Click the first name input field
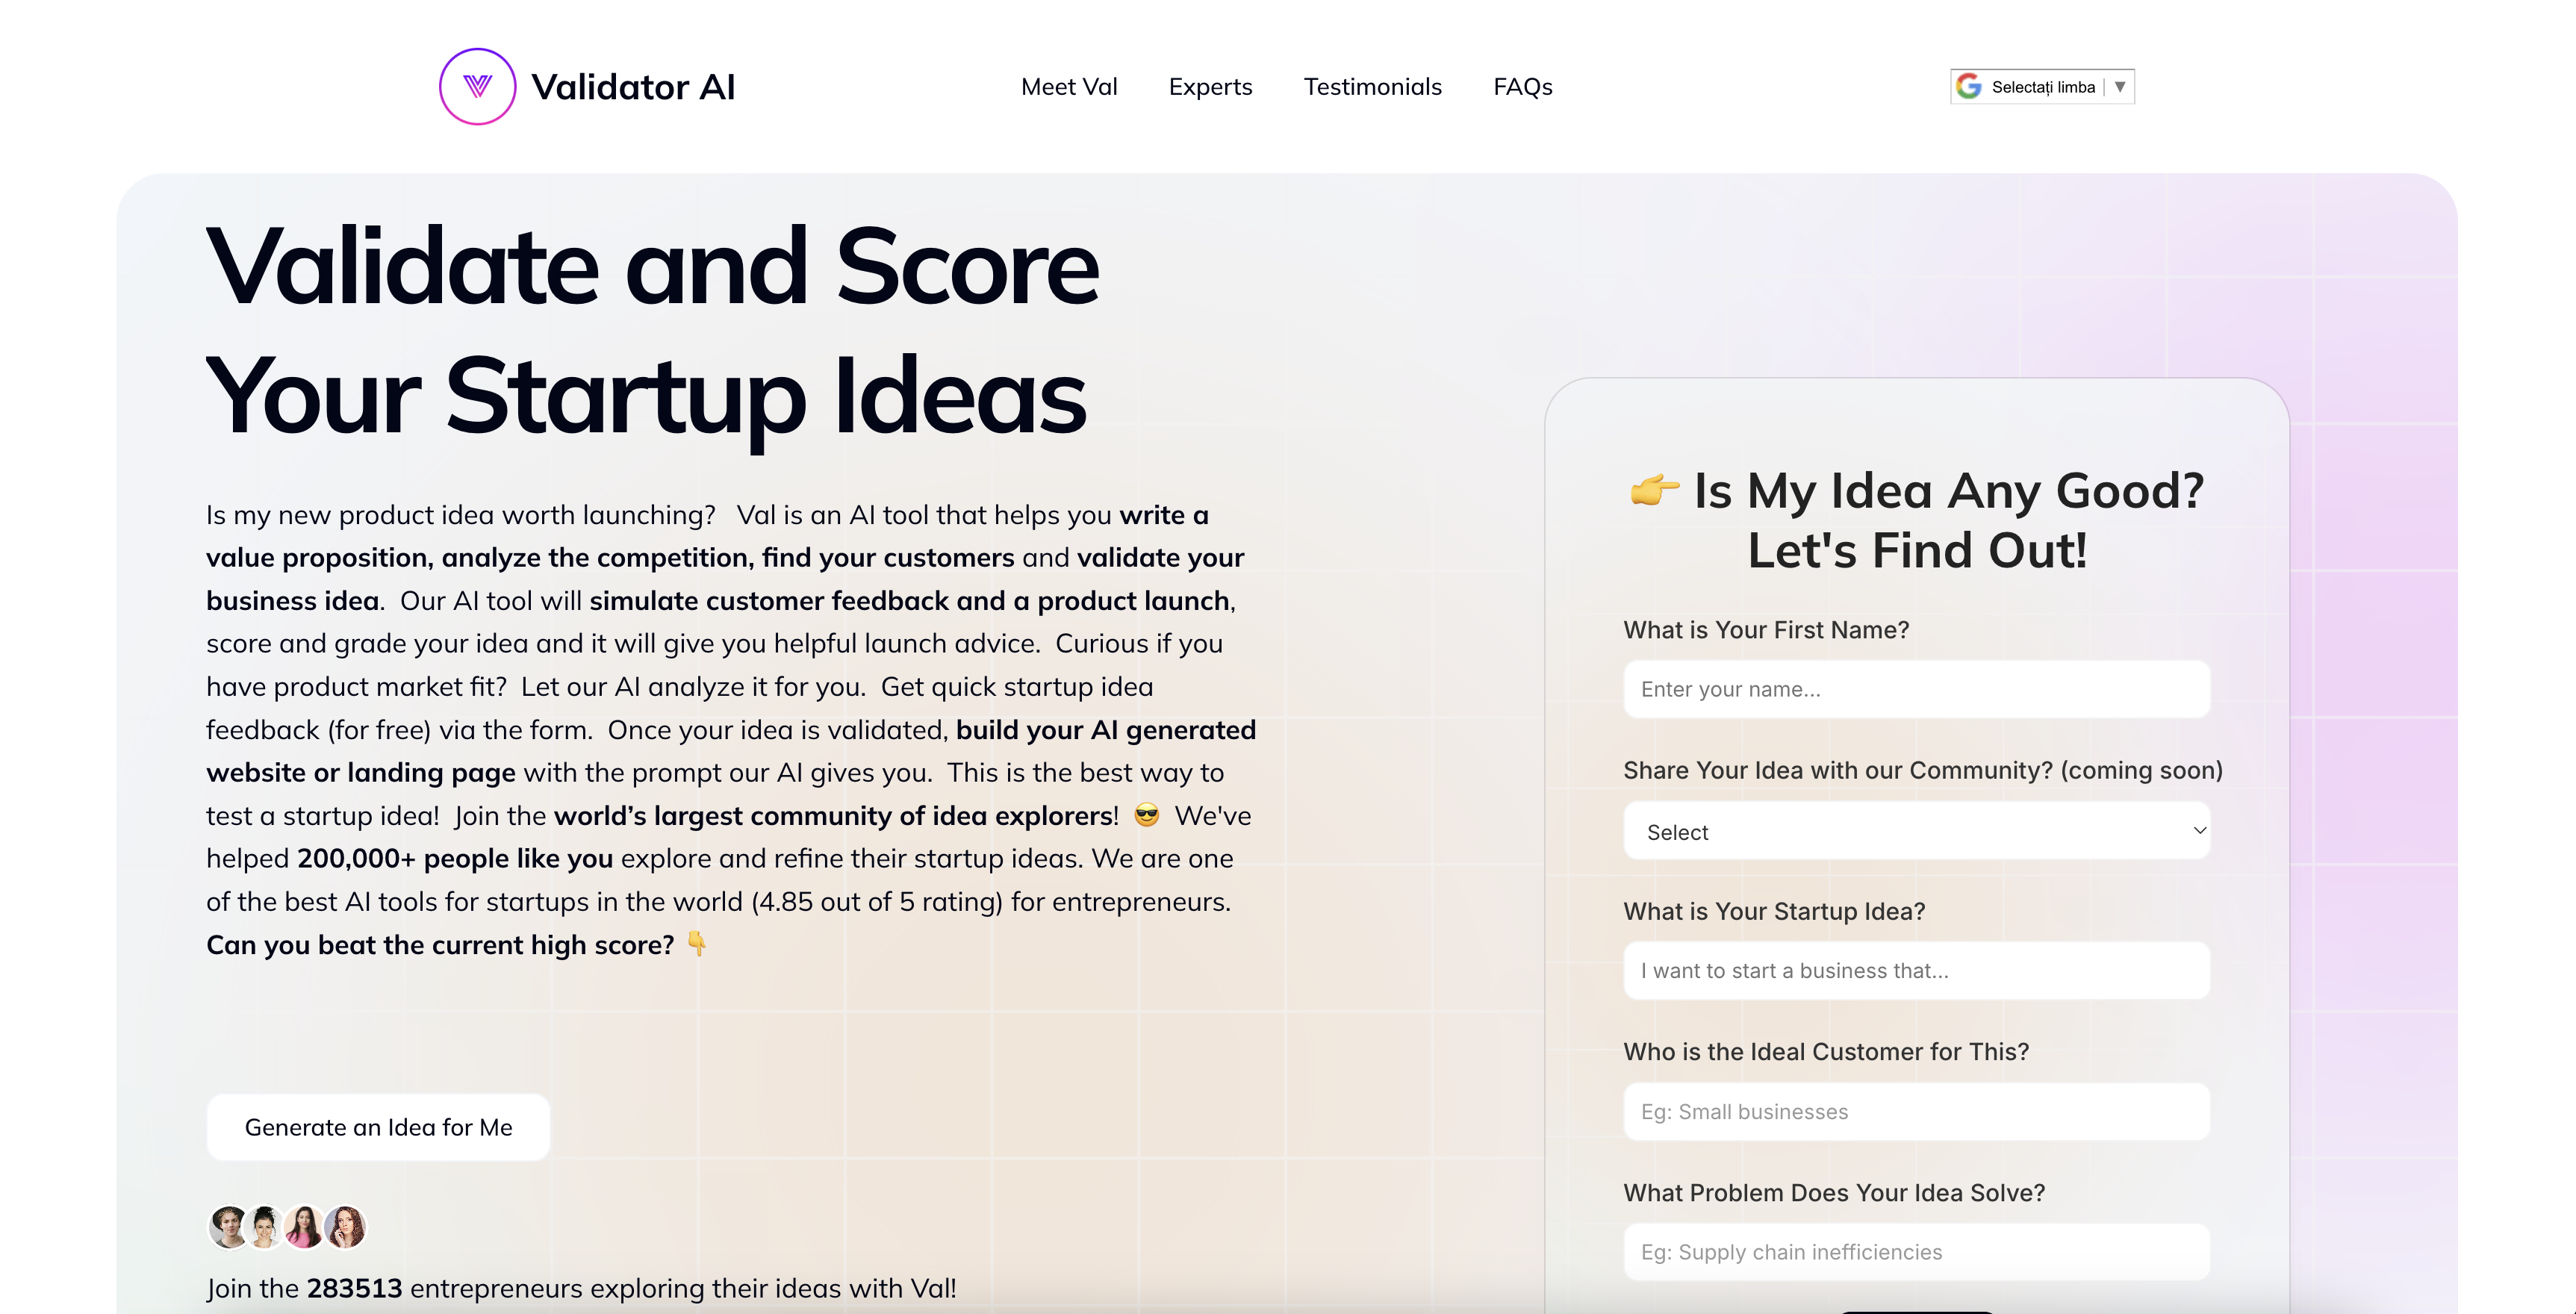Screen dimensions: 2576x1314 (1916, 689)
